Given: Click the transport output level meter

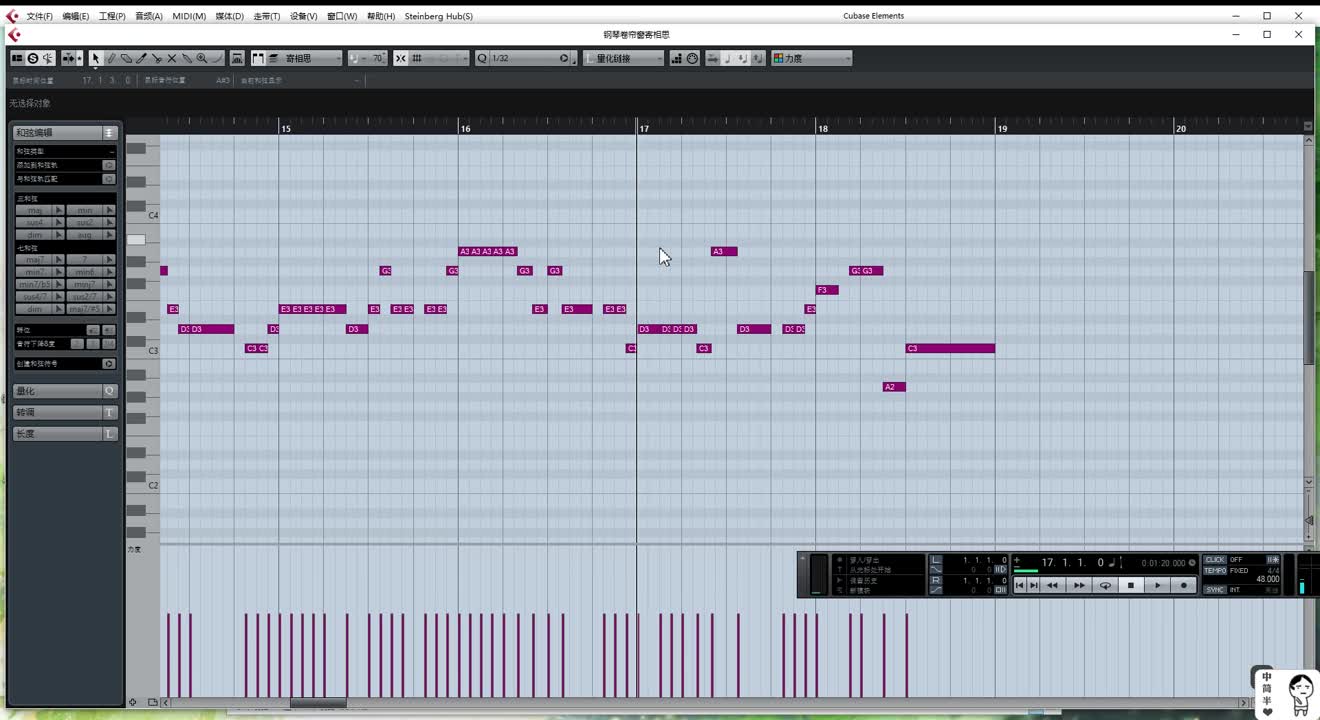Looking at the screenshot, I should (x=1302, y=578).
